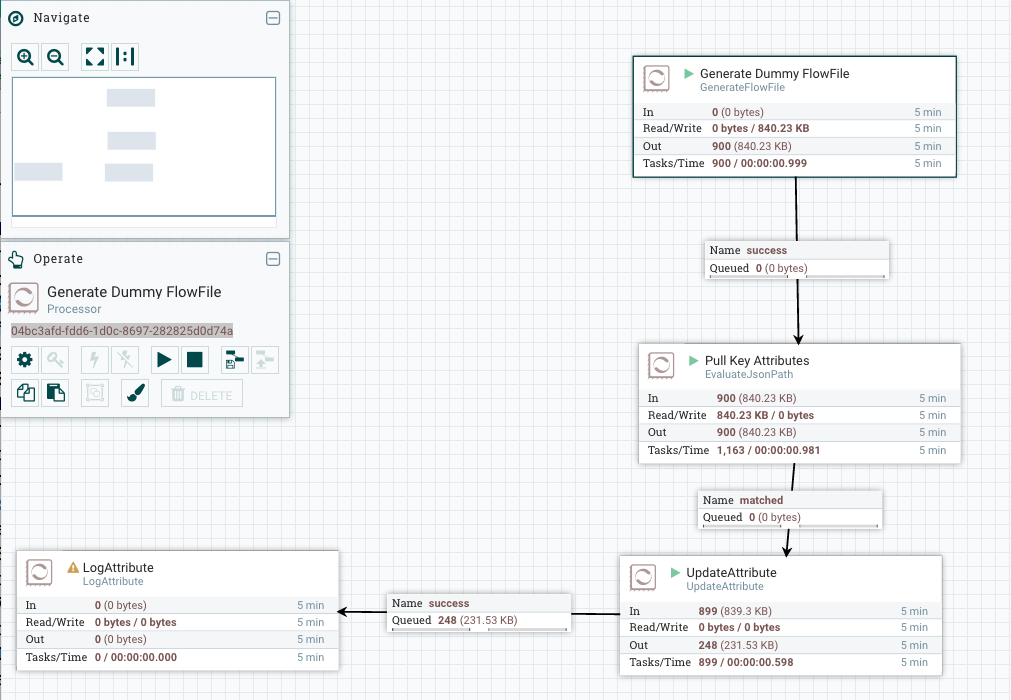This screenshot has height=700, width=1011.
Task: Start the selected processor
Action: 164,359
